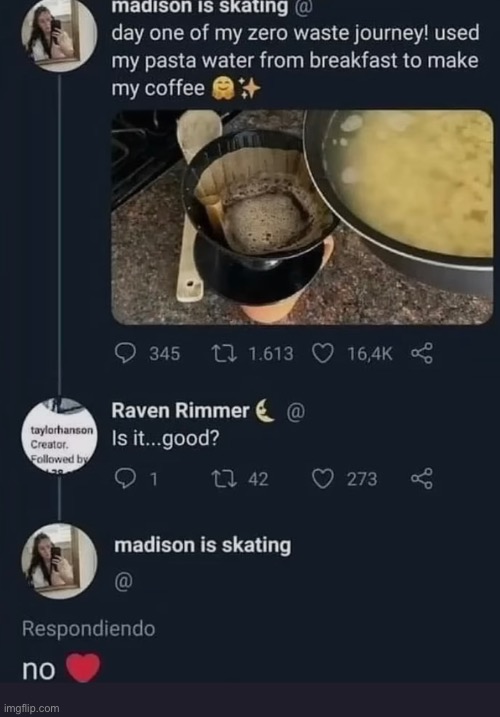500x717 pixels.
Task: Click the madison is skating name on the bottom reply
Action: pos(203,546)
